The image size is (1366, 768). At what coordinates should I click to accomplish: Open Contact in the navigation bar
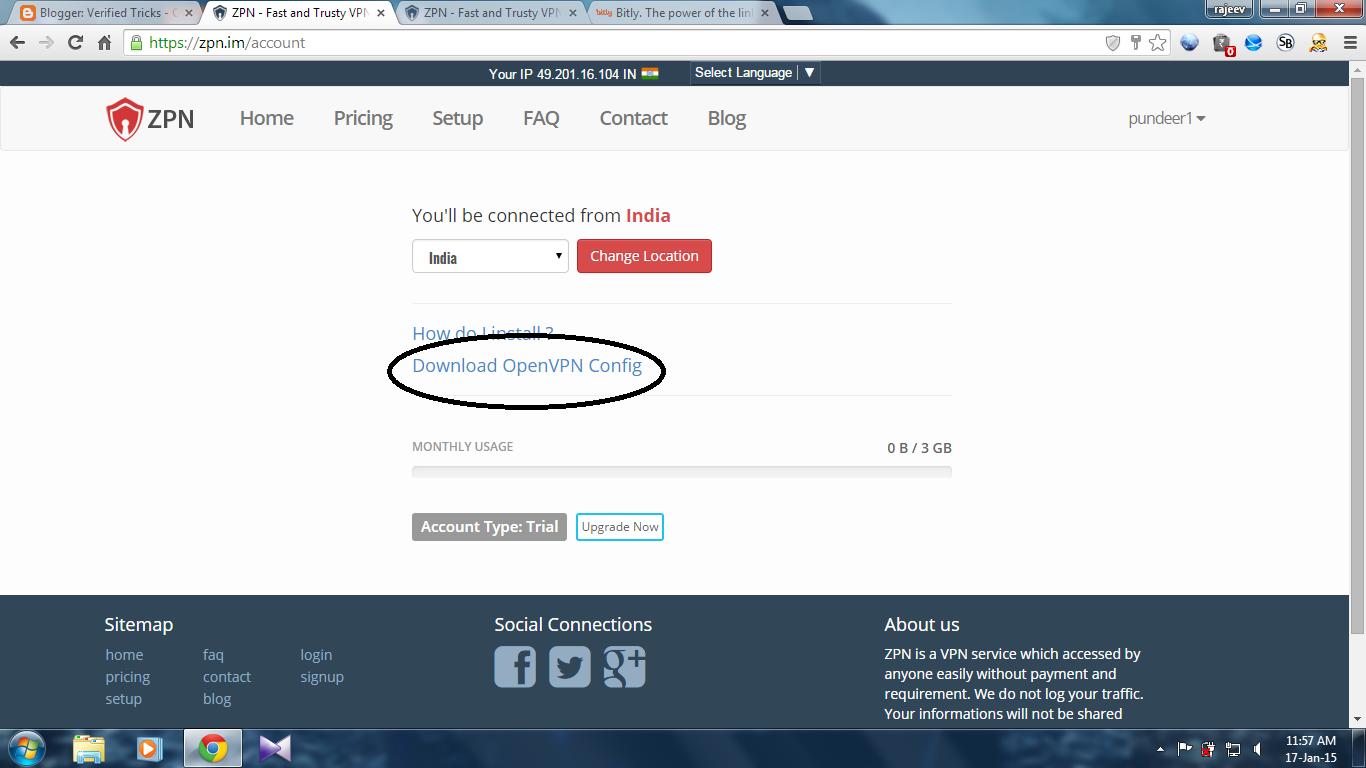(x=633, y=118)
